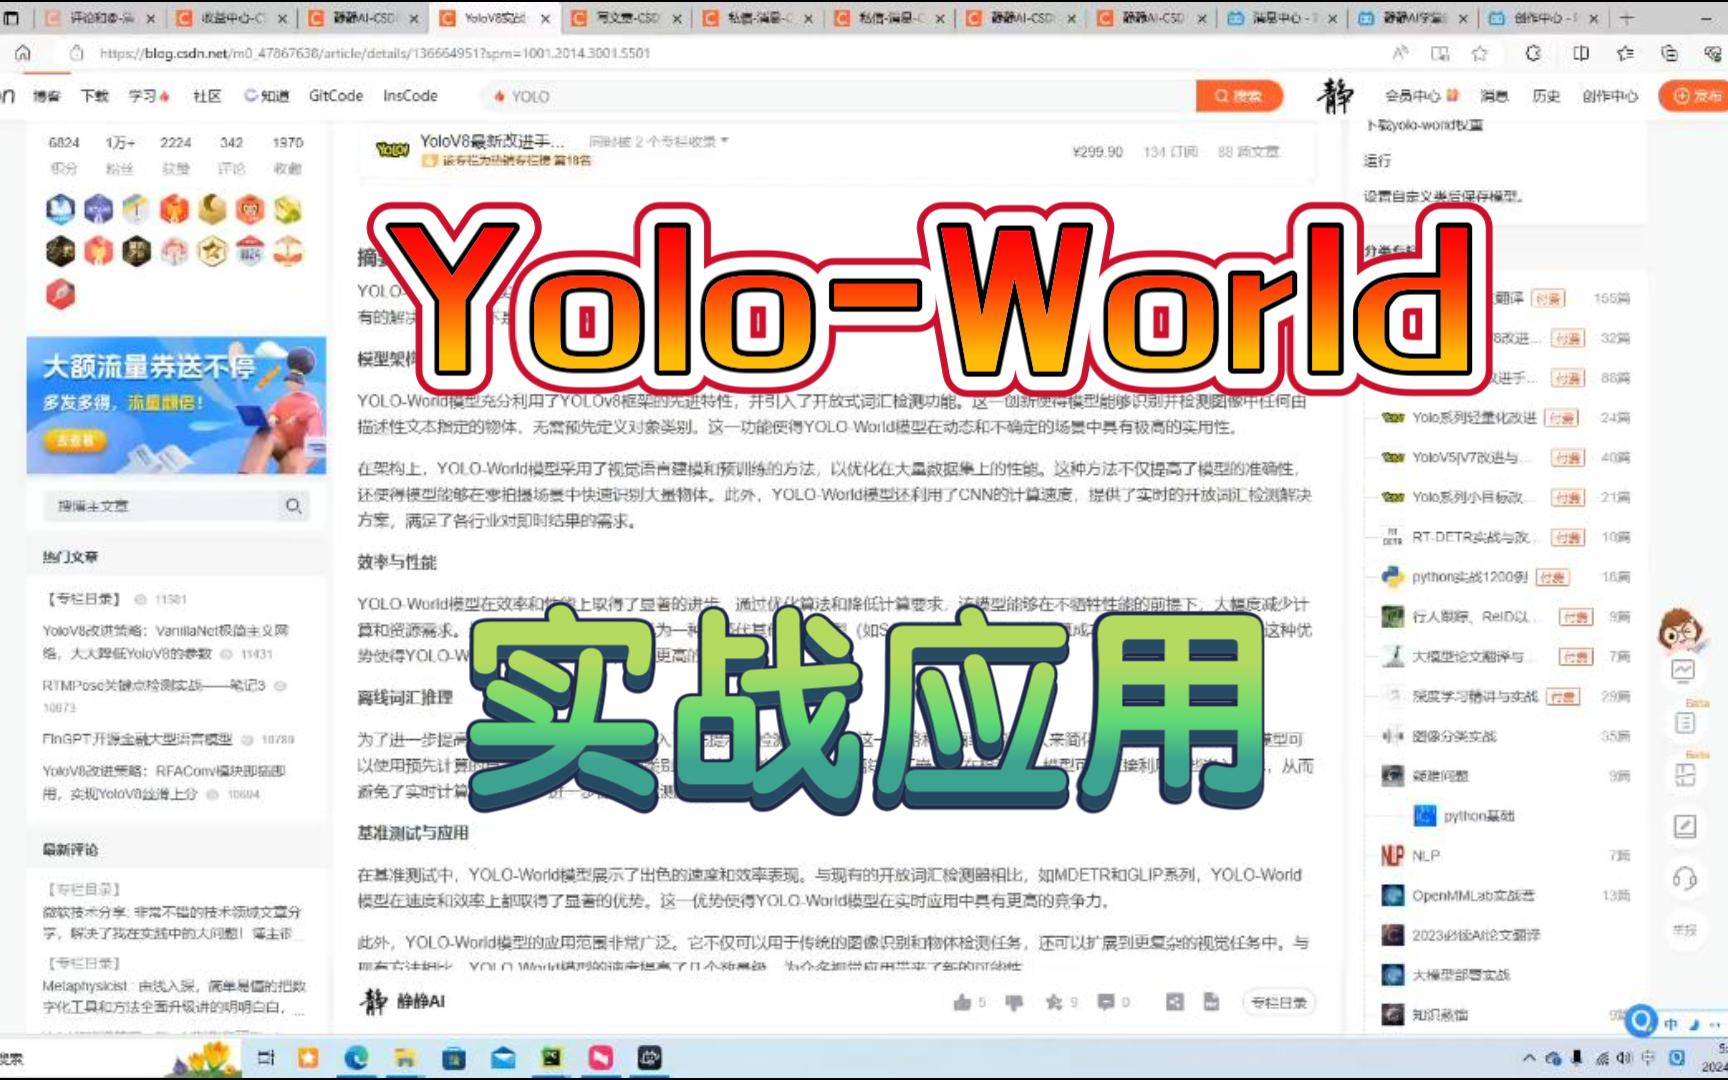This screenshot has width=1728, height=1080.
Task: Click the magnifier icon in blogger search
Action: tap(293, 506)
